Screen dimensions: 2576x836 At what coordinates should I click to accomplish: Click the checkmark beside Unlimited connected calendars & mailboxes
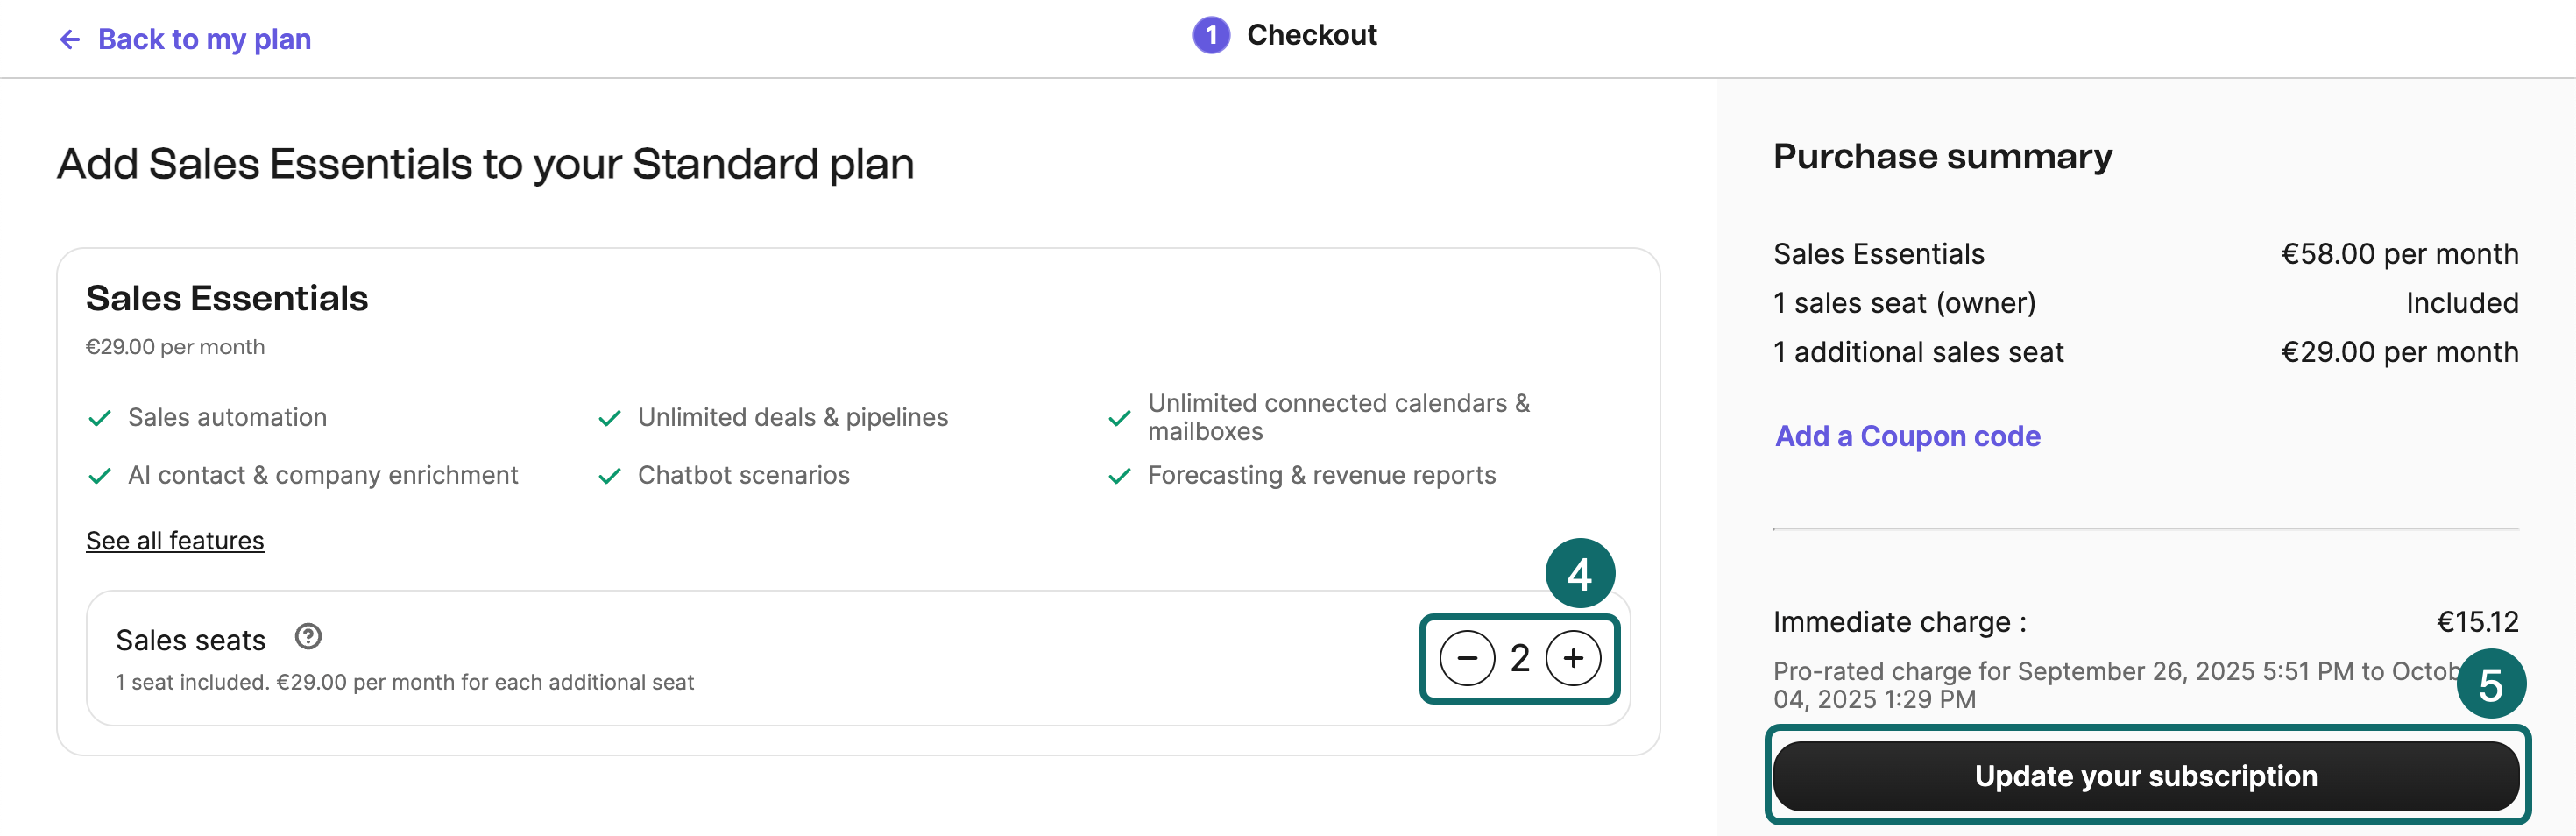tap(1120, 417)
